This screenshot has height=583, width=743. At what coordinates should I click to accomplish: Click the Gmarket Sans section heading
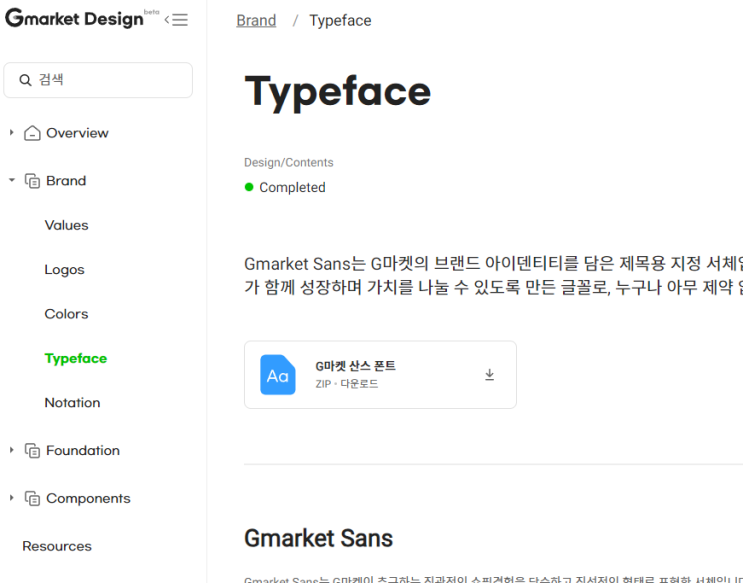coord(318,538)
